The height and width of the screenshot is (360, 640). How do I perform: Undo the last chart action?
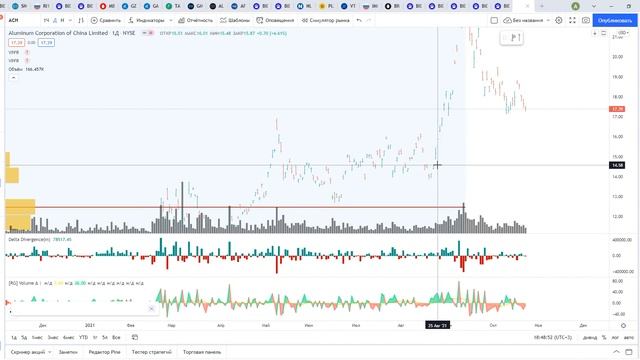(x=359, y=20)
